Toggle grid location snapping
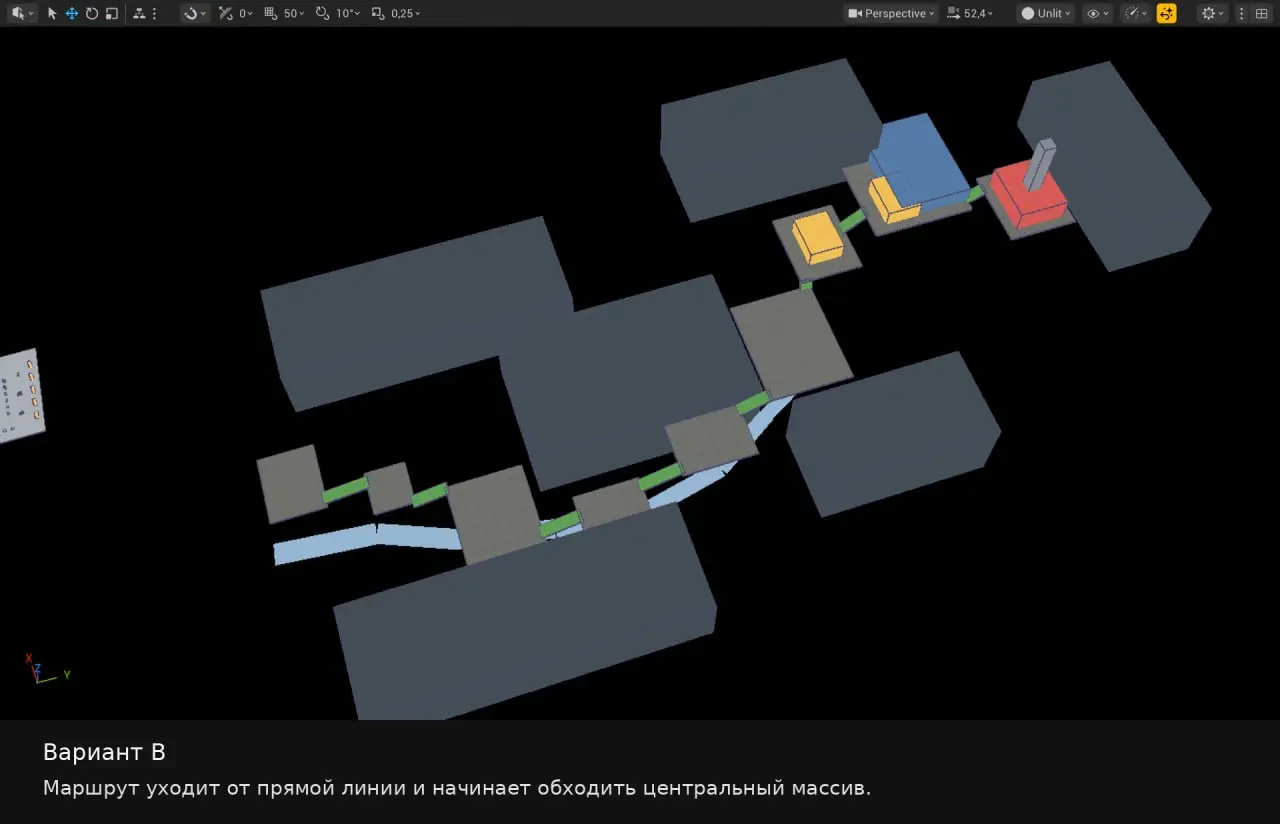This screenshot has width=1280, height=824. [271, 14]
